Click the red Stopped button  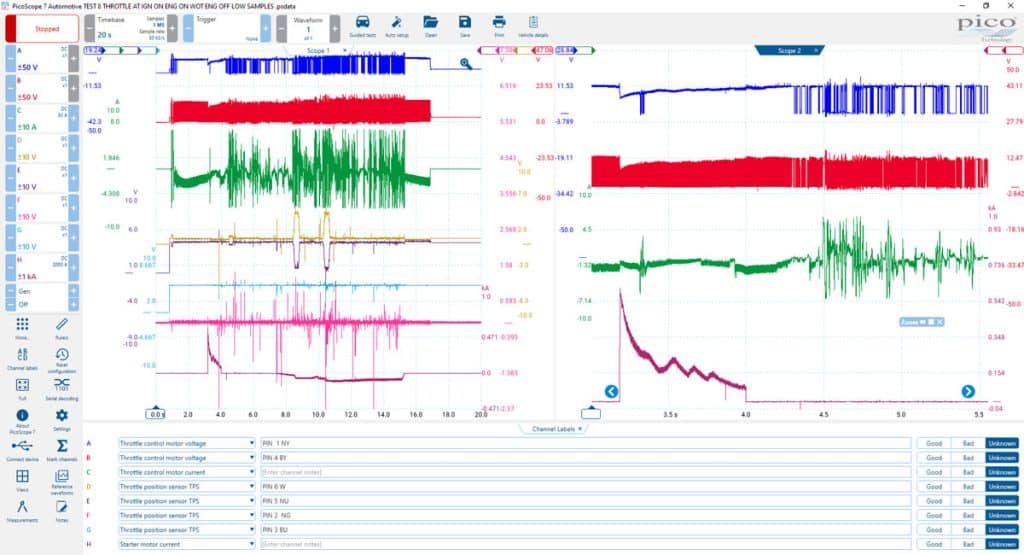coord(42,29)
